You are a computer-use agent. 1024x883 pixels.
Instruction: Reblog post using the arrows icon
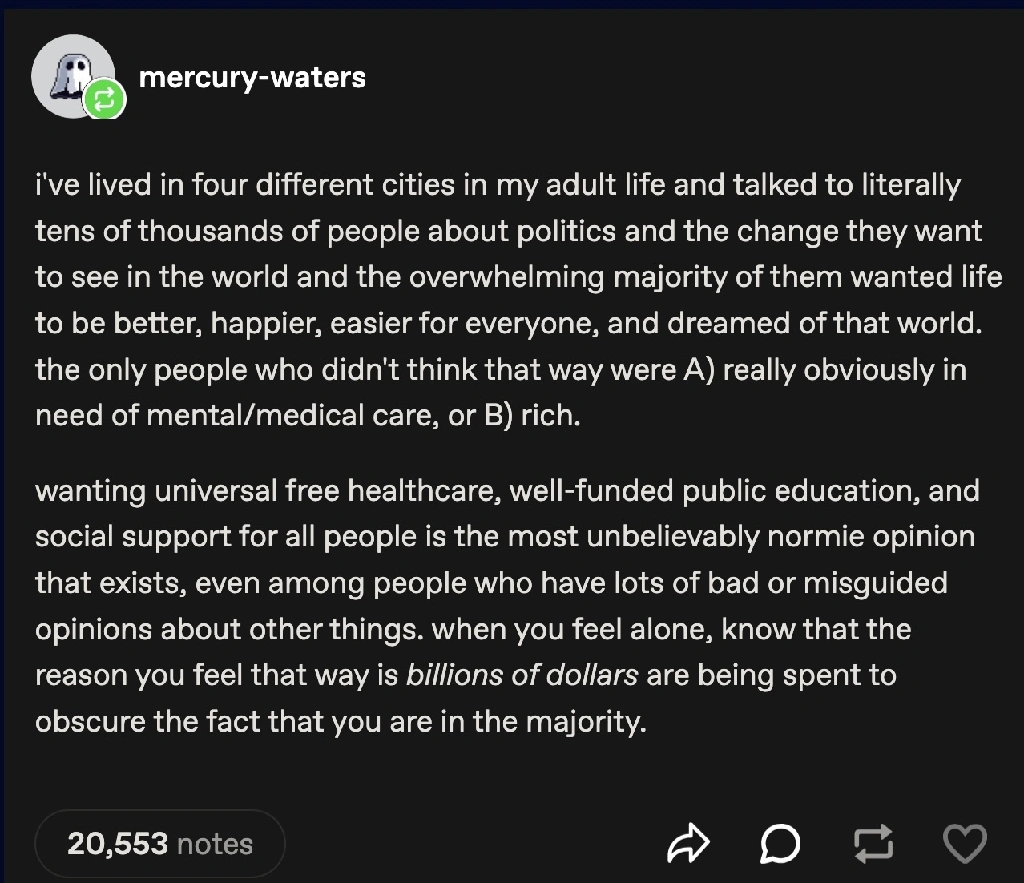click(873, 844)
